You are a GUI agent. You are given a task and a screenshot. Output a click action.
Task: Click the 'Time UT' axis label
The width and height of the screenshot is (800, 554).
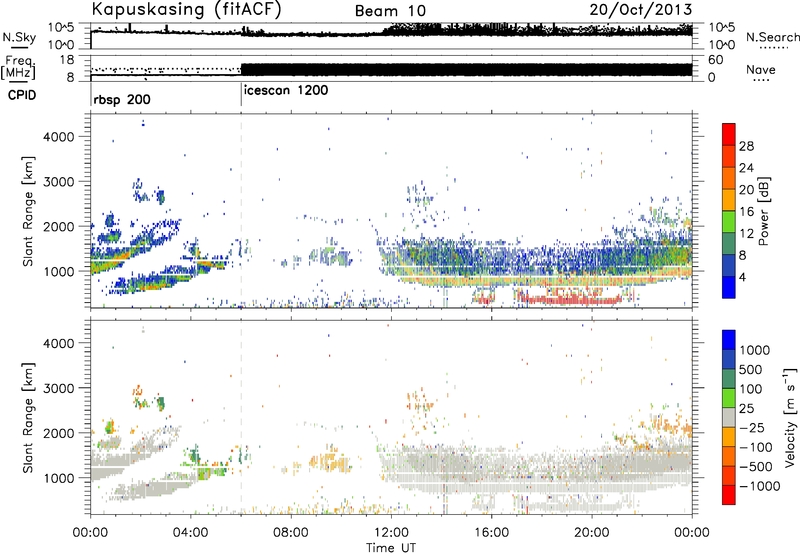coord(391,548)
